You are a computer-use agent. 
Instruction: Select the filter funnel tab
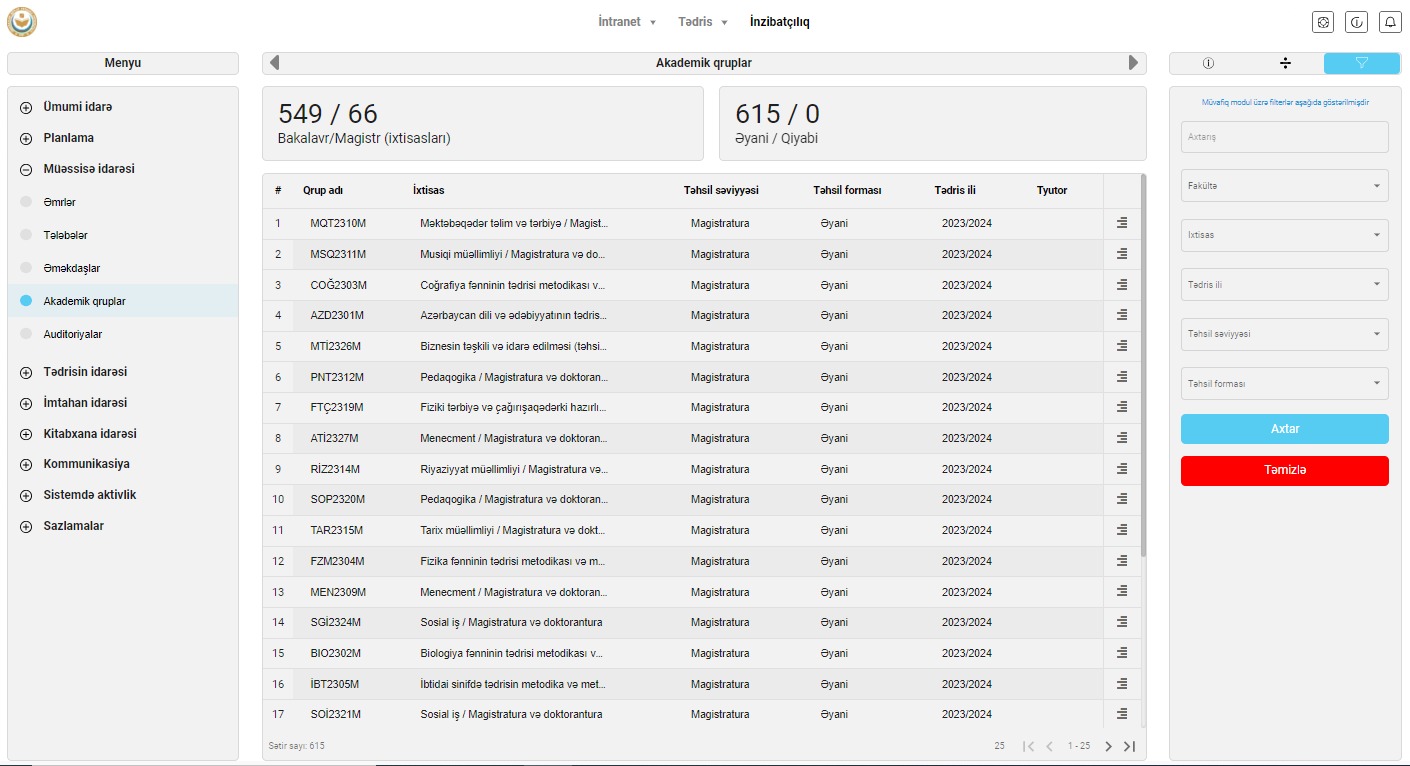tap(1362, 63)
